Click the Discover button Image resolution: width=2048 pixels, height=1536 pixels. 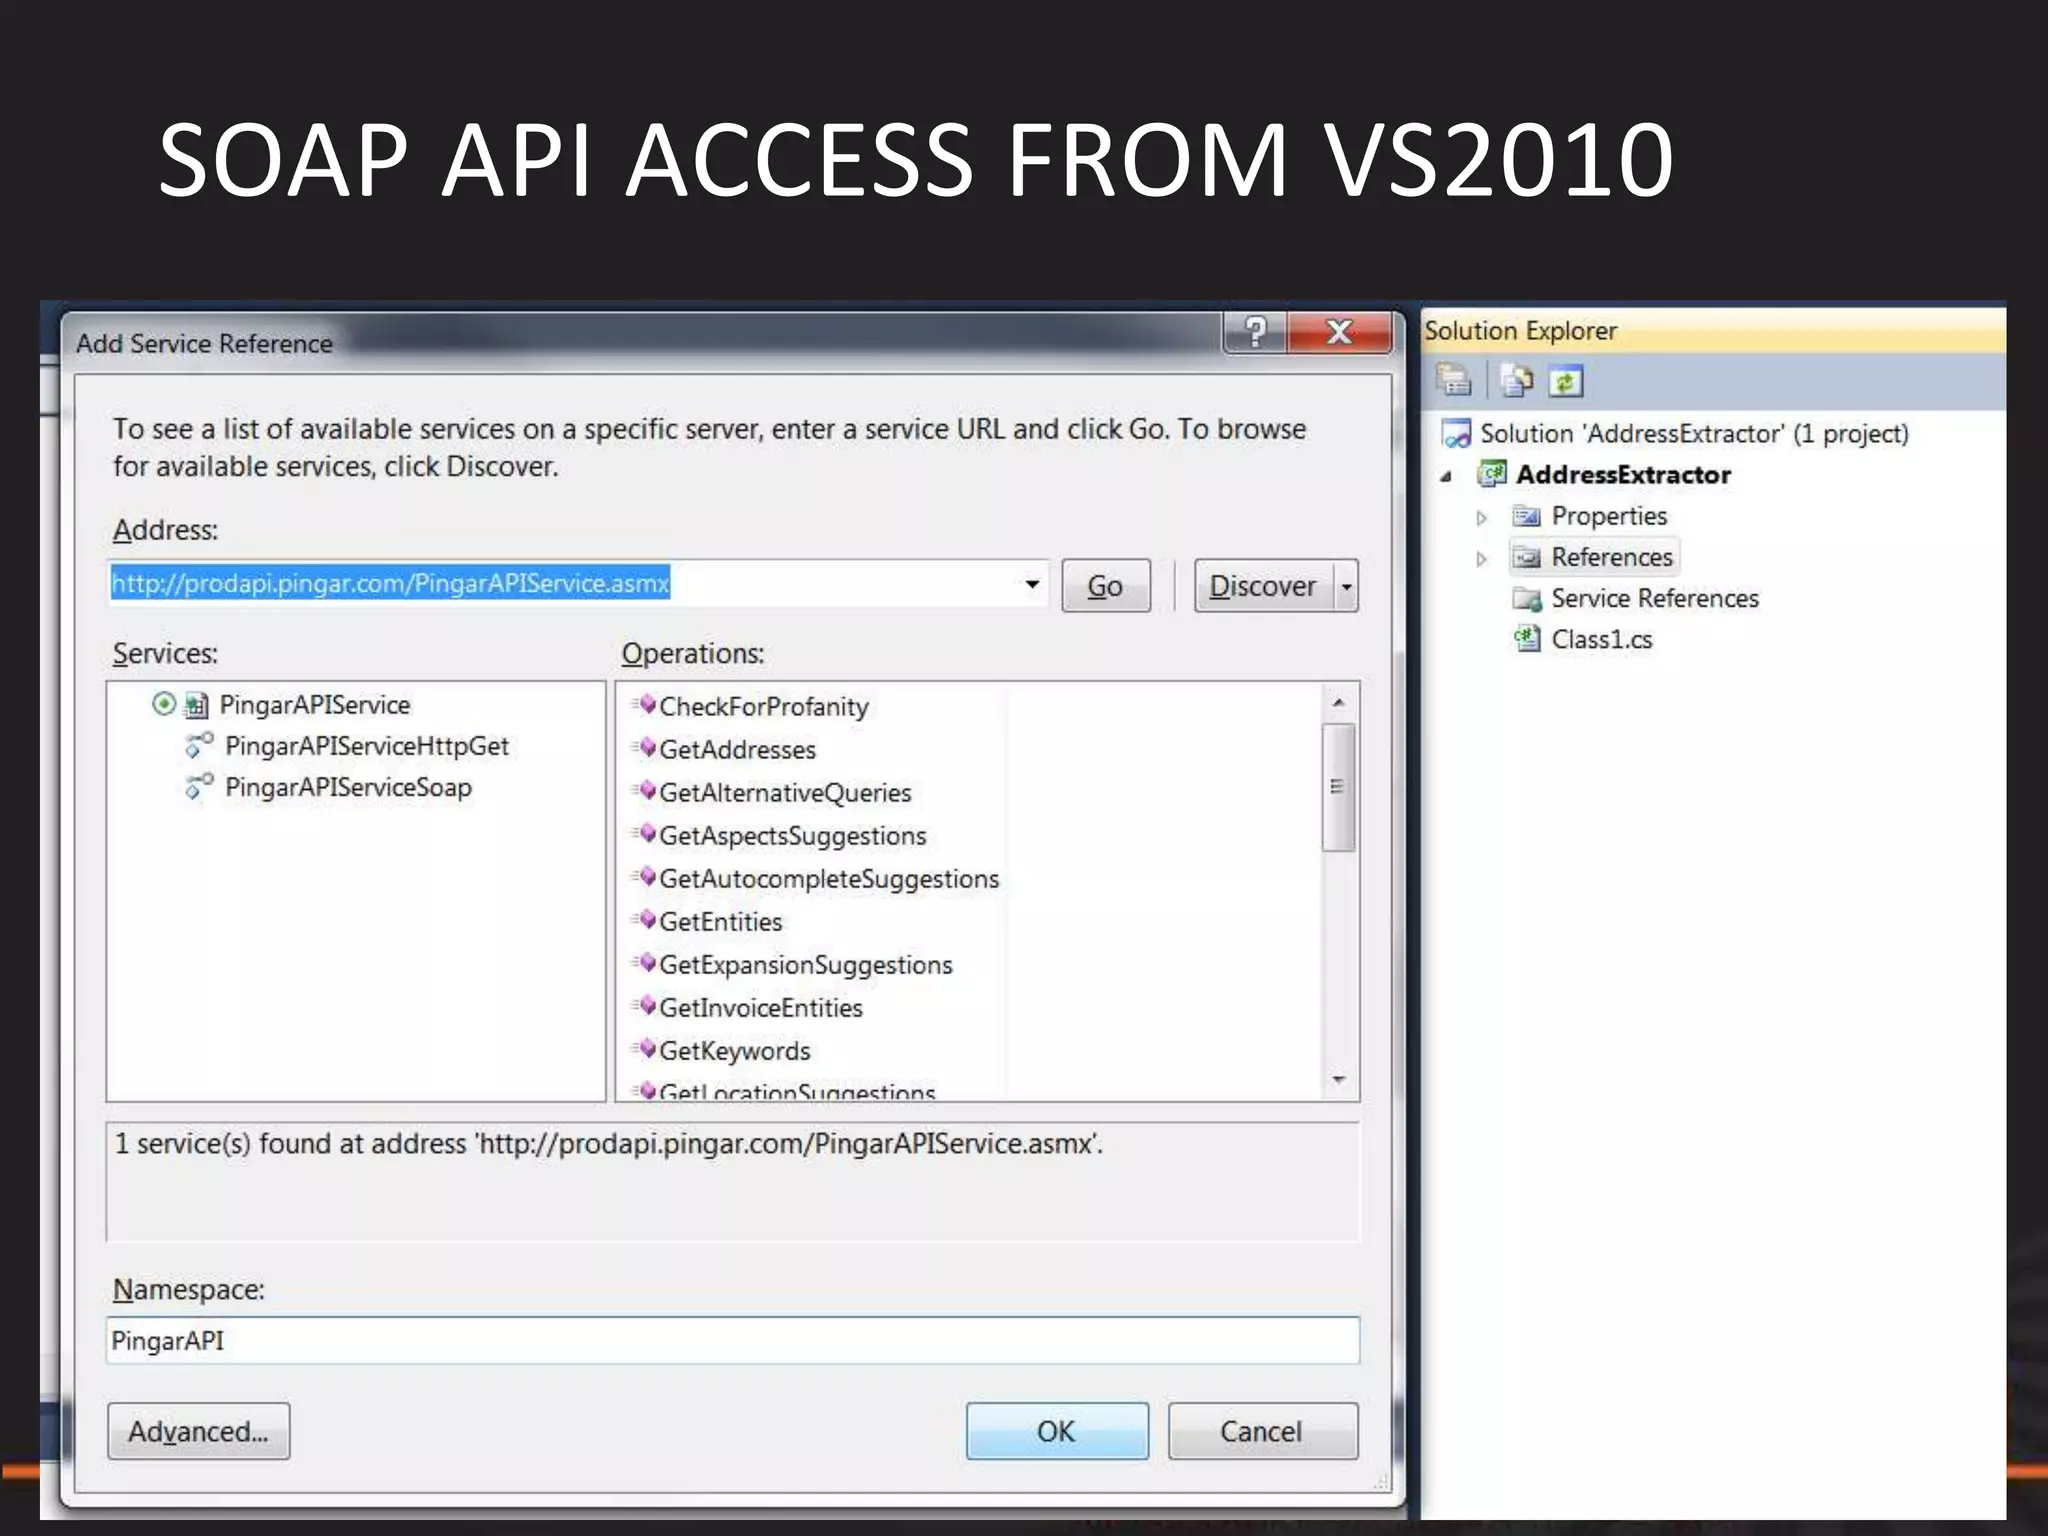pos(1264,586)
